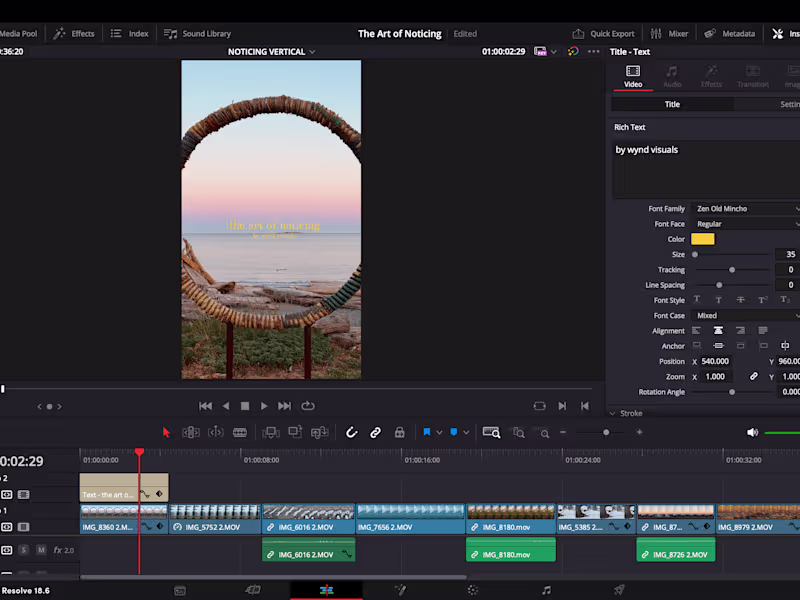Open the Font Case Mixed dropdown

pyautogui.click(x=745, y=315)
